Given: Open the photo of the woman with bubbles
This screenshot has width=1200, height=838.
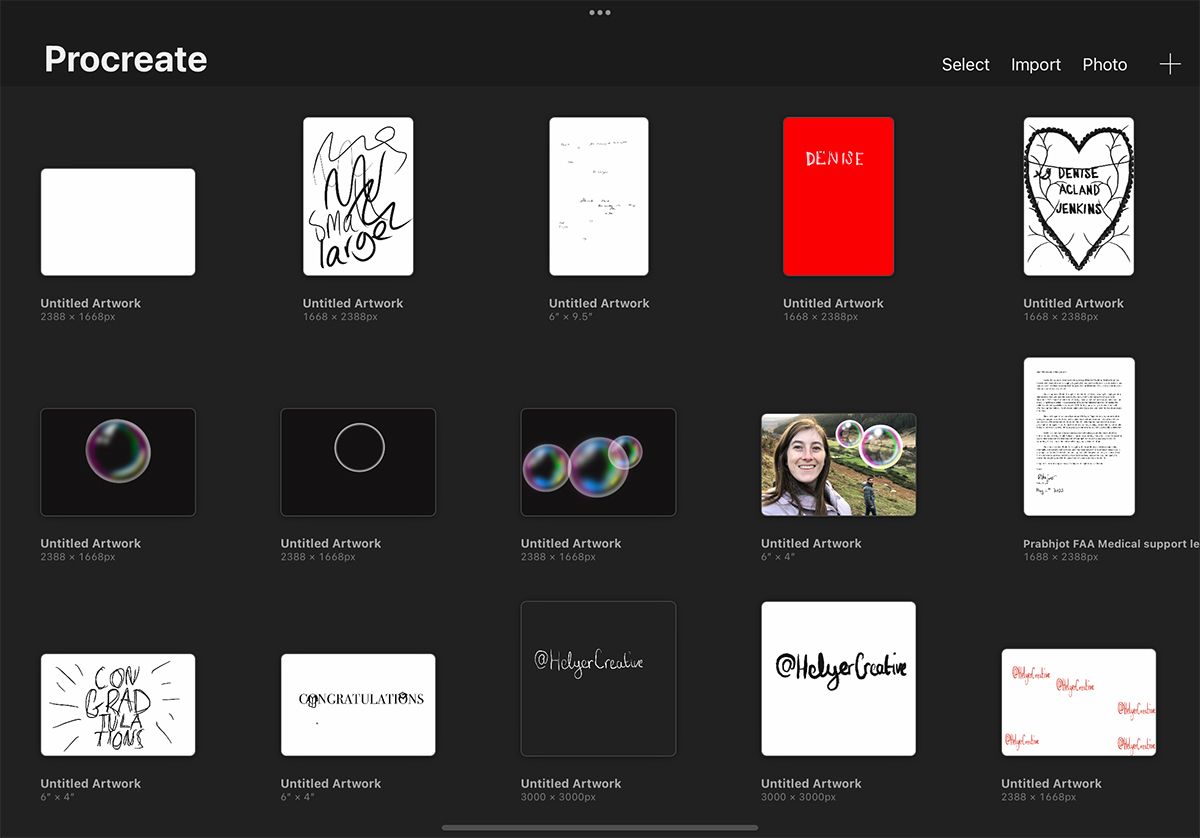Looking at the screenshot, I should 838,464.
